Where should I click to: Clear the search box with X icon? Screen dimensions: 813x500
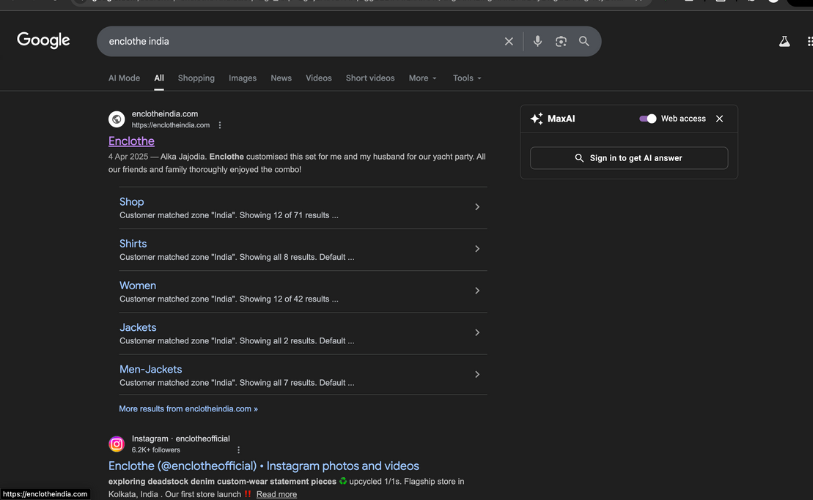click(x=509, y=41)
